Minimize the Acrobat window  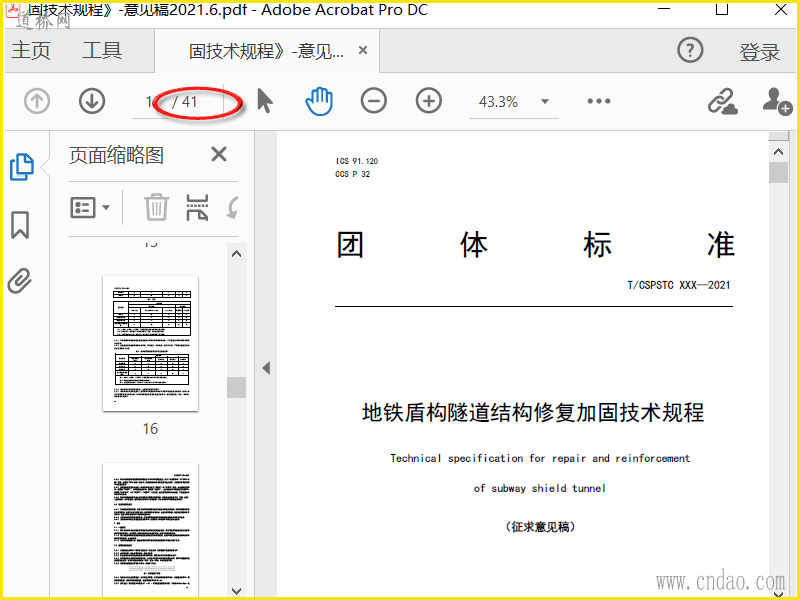tap(664, 9)
